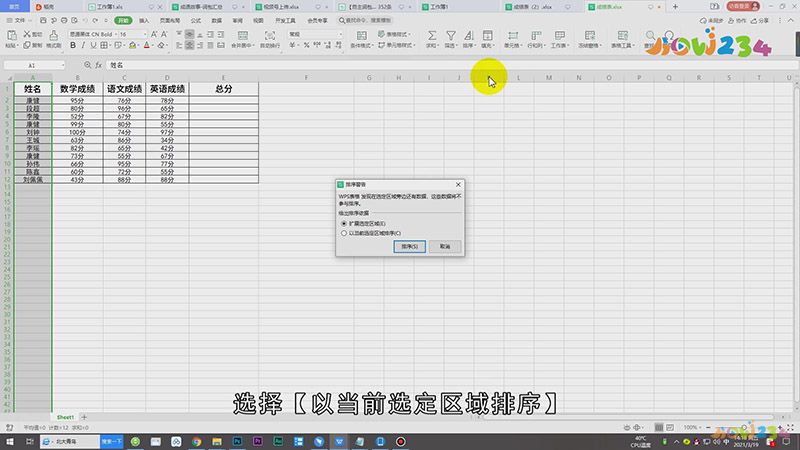The height and width of the screenshot is (450, 800).
Task: Open the font size dropdown showing 16
Action: coord(145,34)
